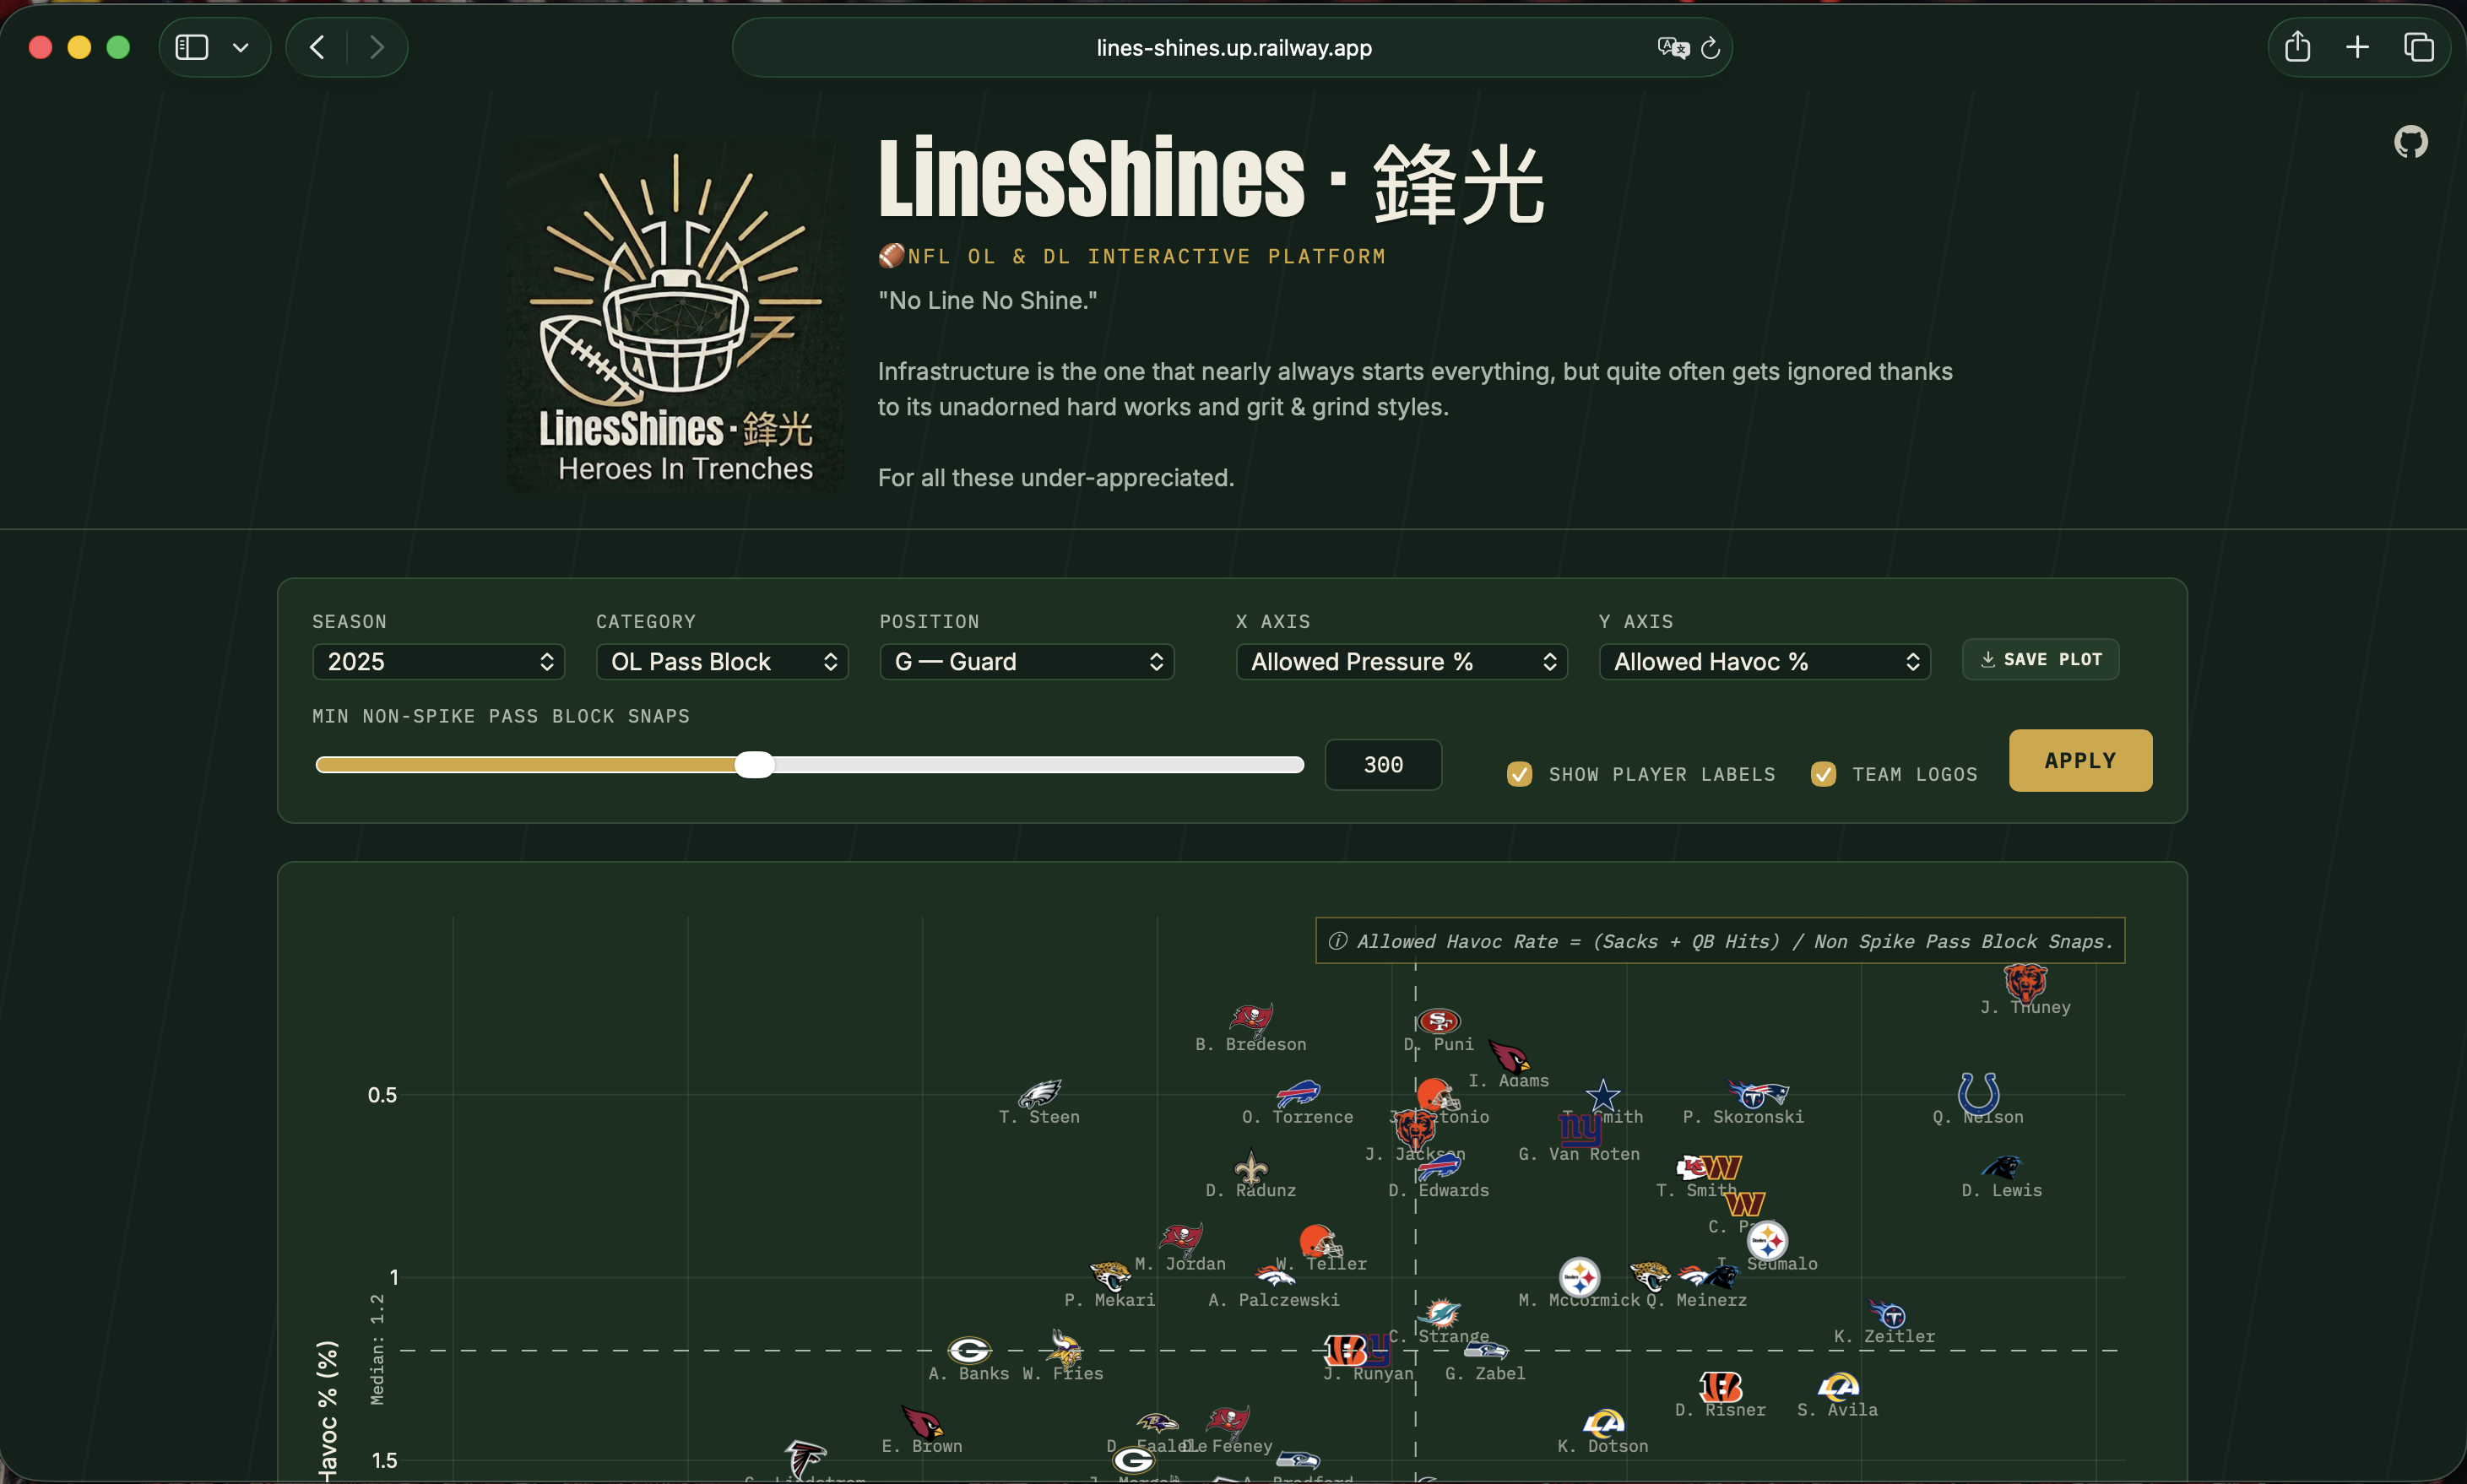The height and width of the screenshot is (1484, 2467).
Task: Click the Safari share icon
Action: 2297,47
